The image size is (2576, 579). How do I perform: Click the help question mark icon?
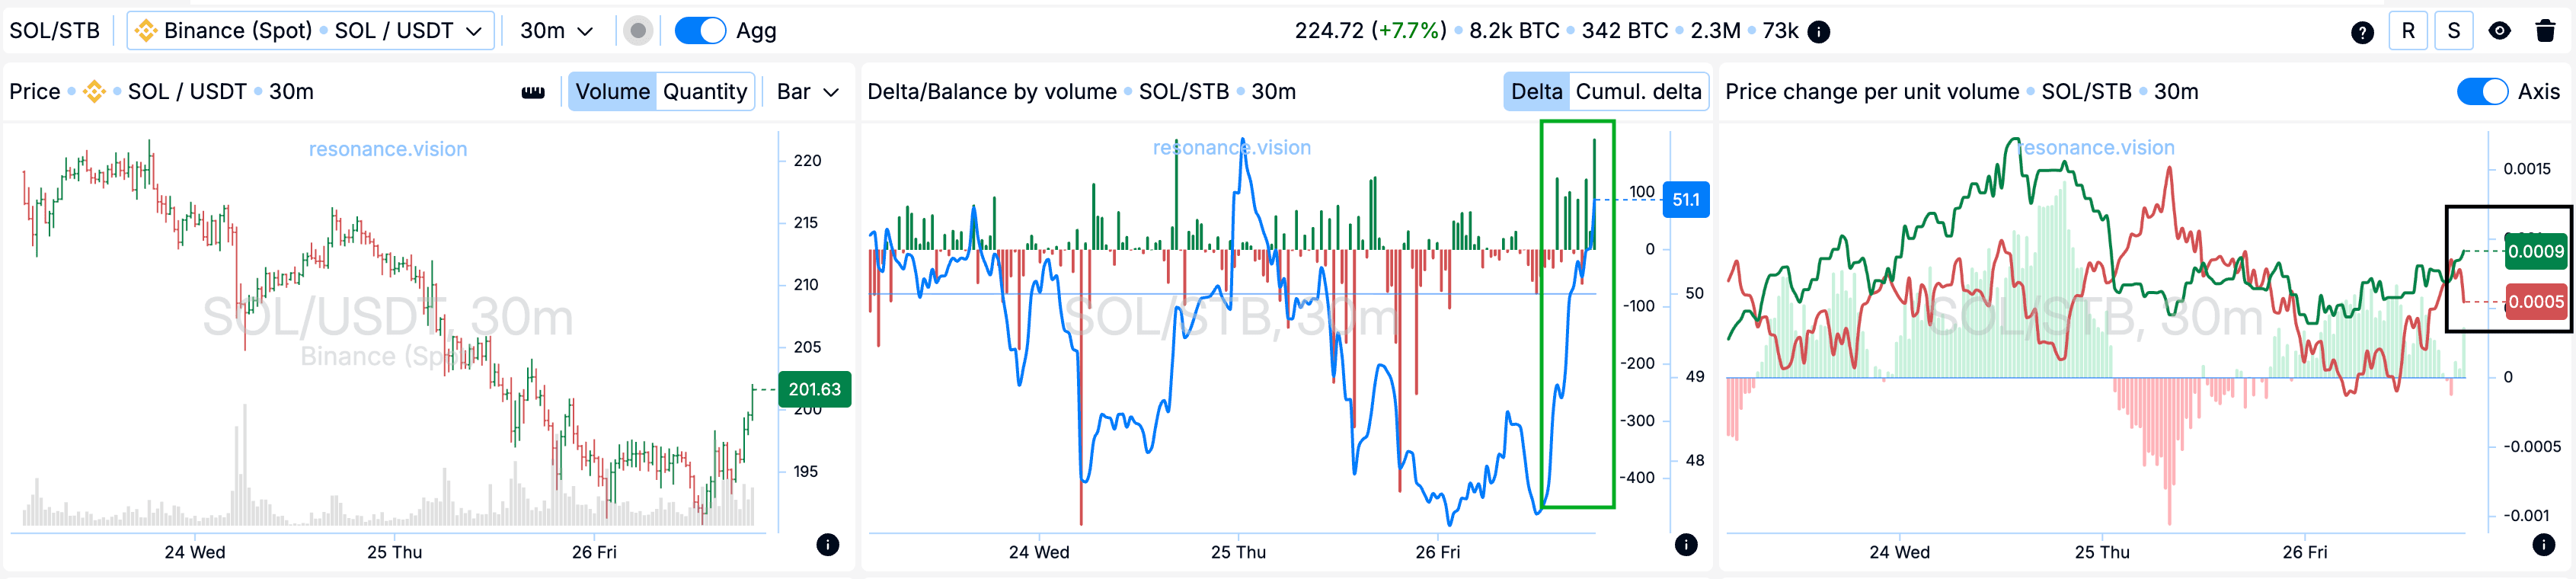2362,32
